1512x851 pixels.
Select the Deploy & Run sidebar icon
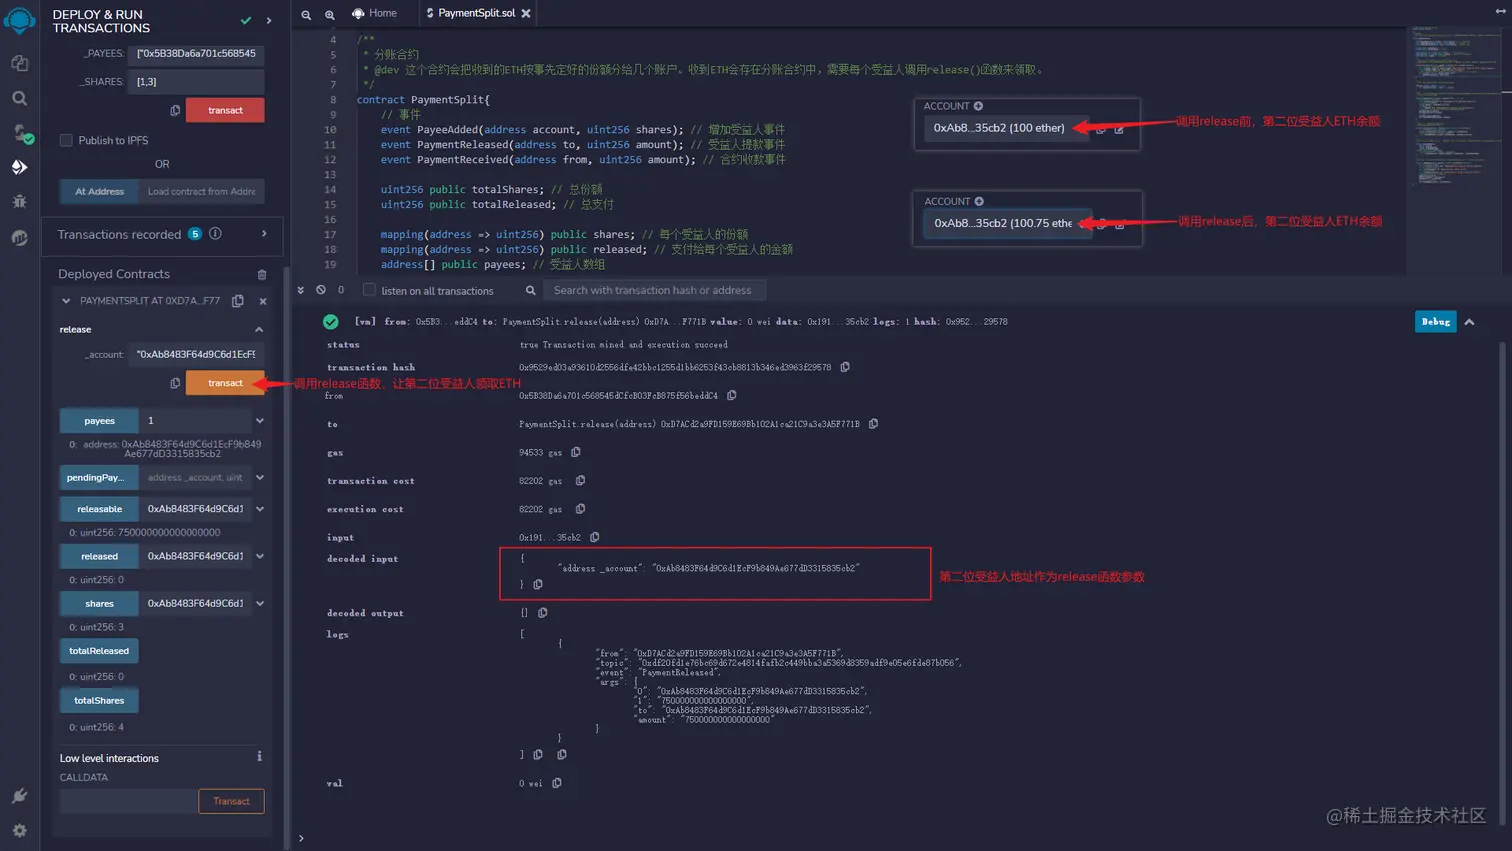[19, 167]
